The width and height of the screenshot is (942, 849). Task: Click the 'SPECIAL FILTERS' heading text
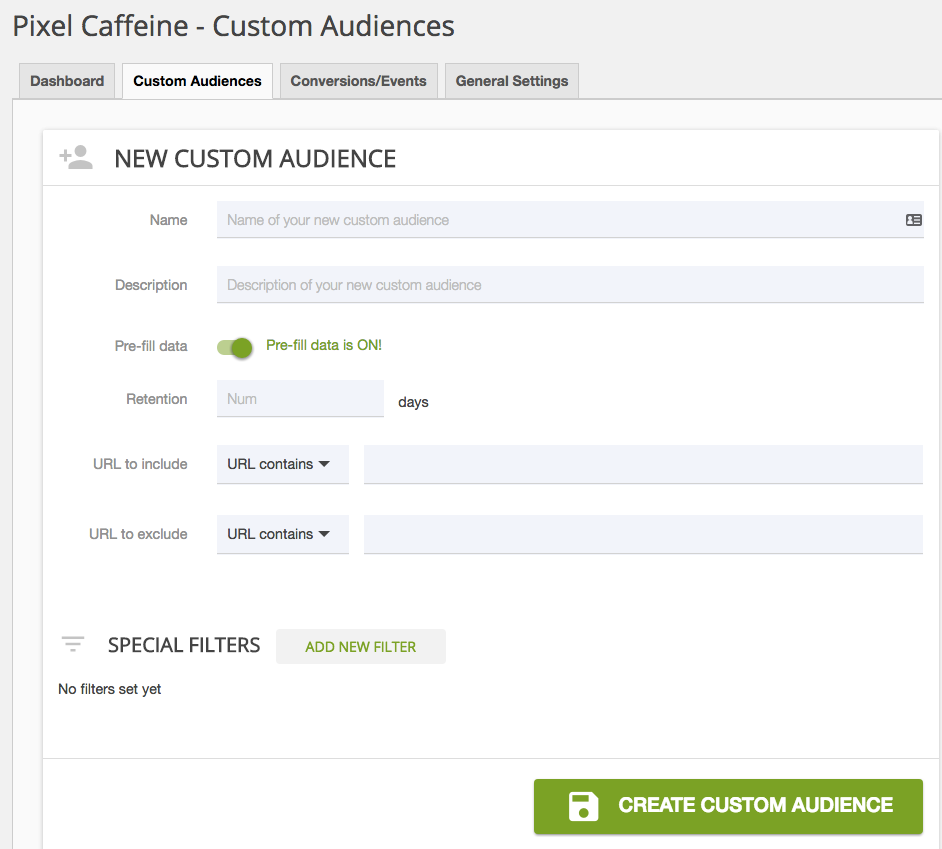pos(184,645)
